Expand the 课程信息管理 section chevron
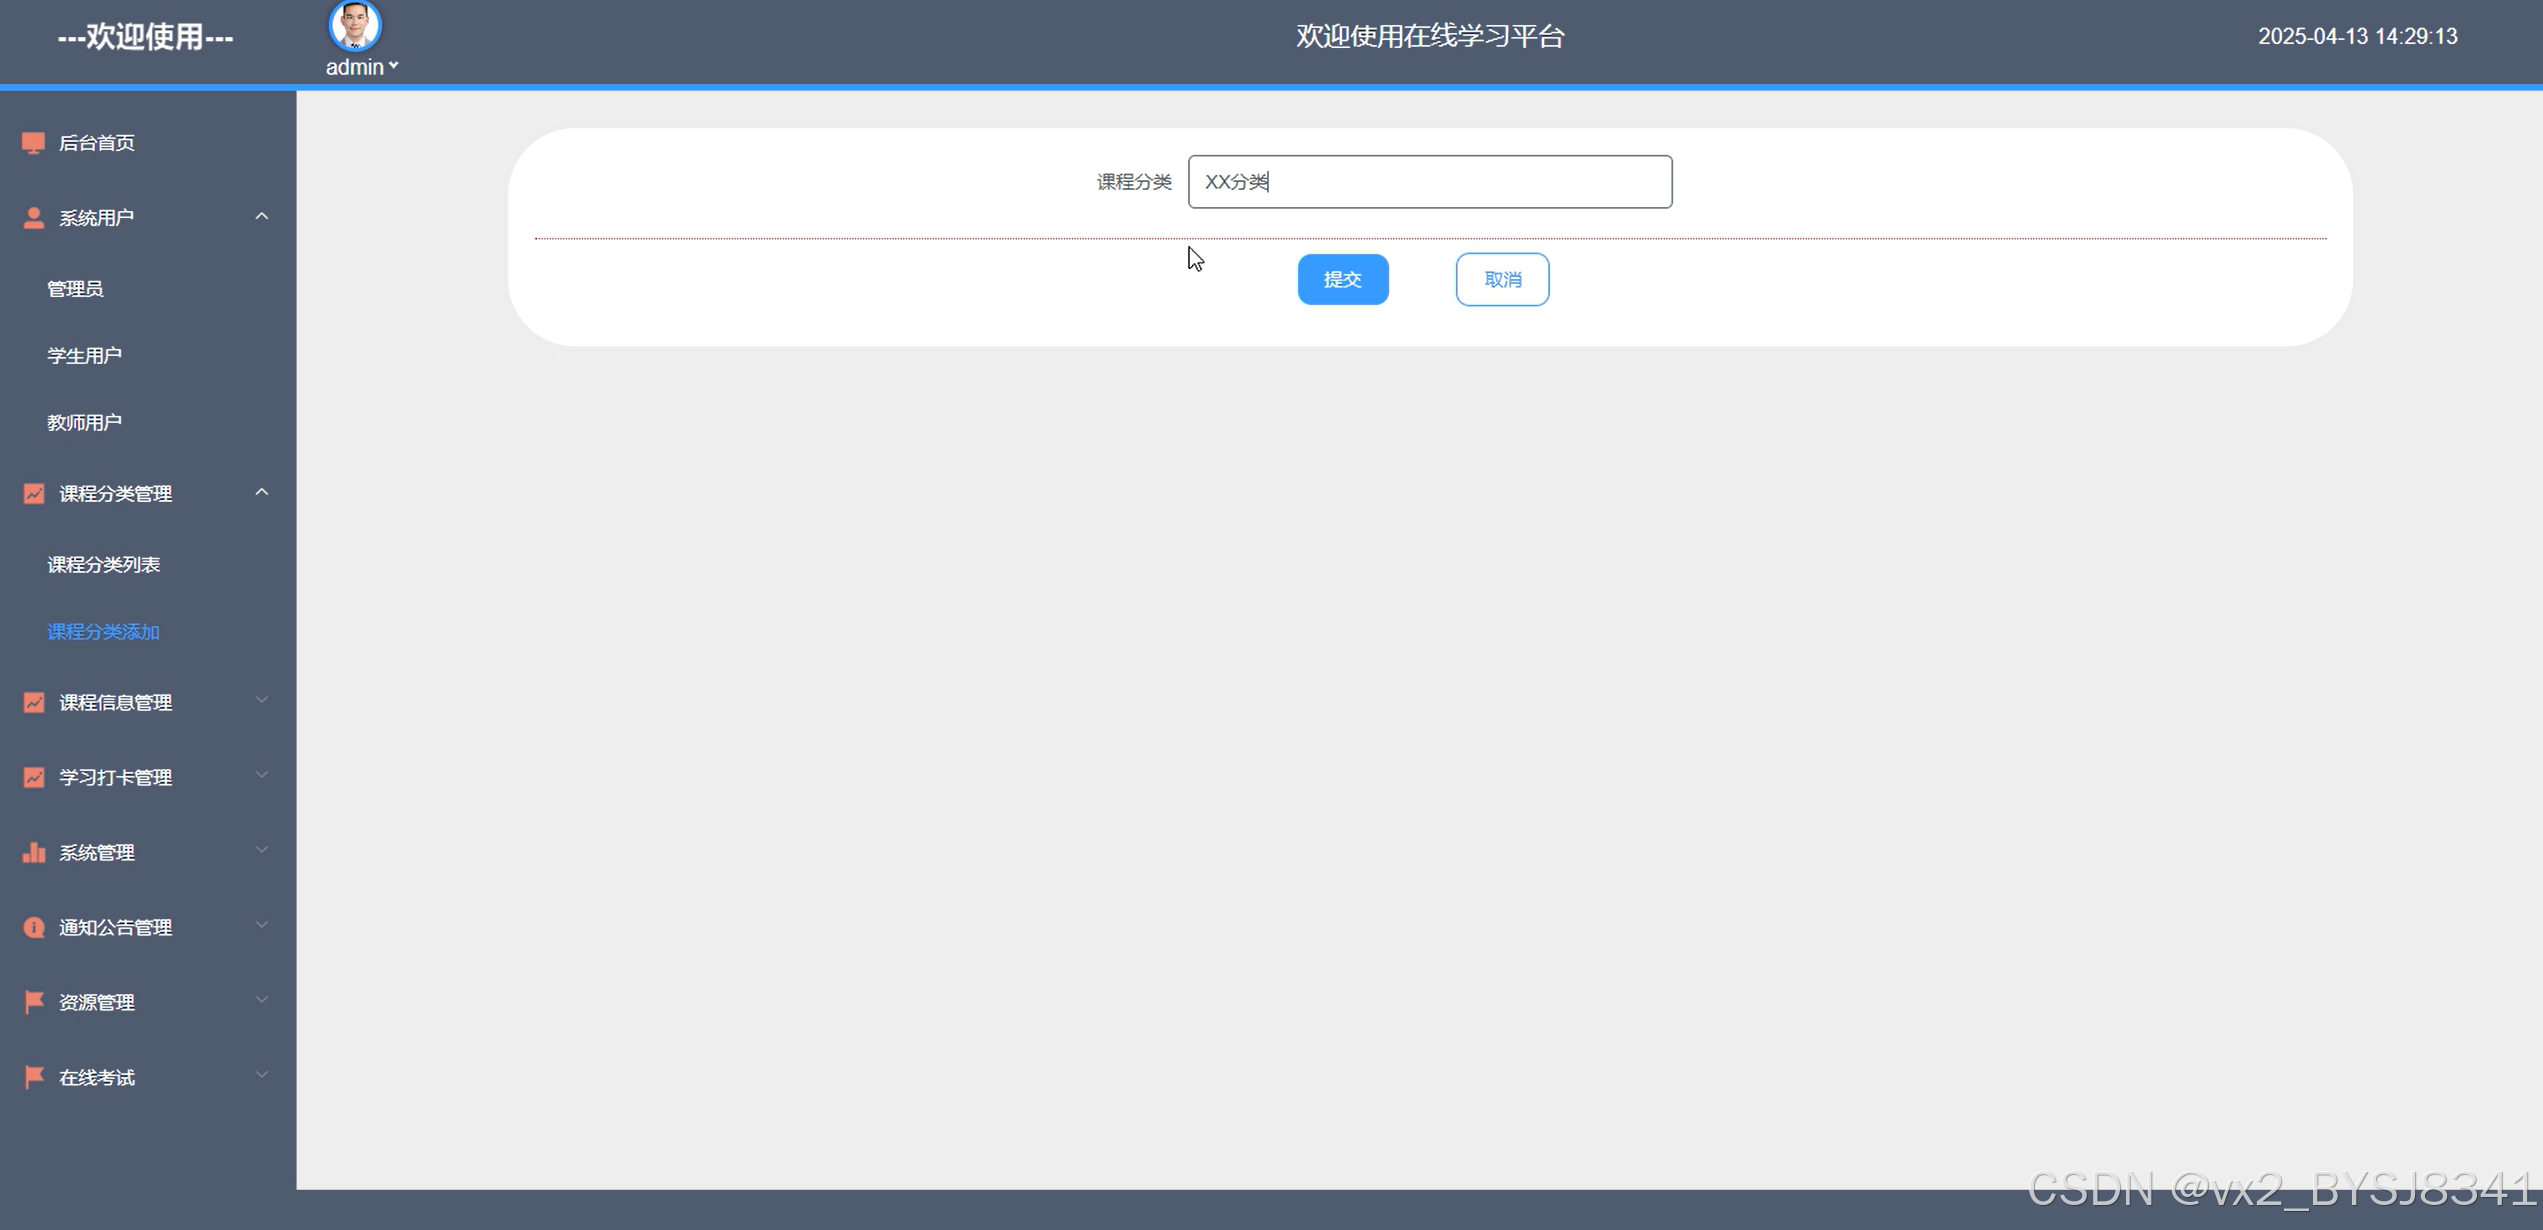 coord(262,701)
